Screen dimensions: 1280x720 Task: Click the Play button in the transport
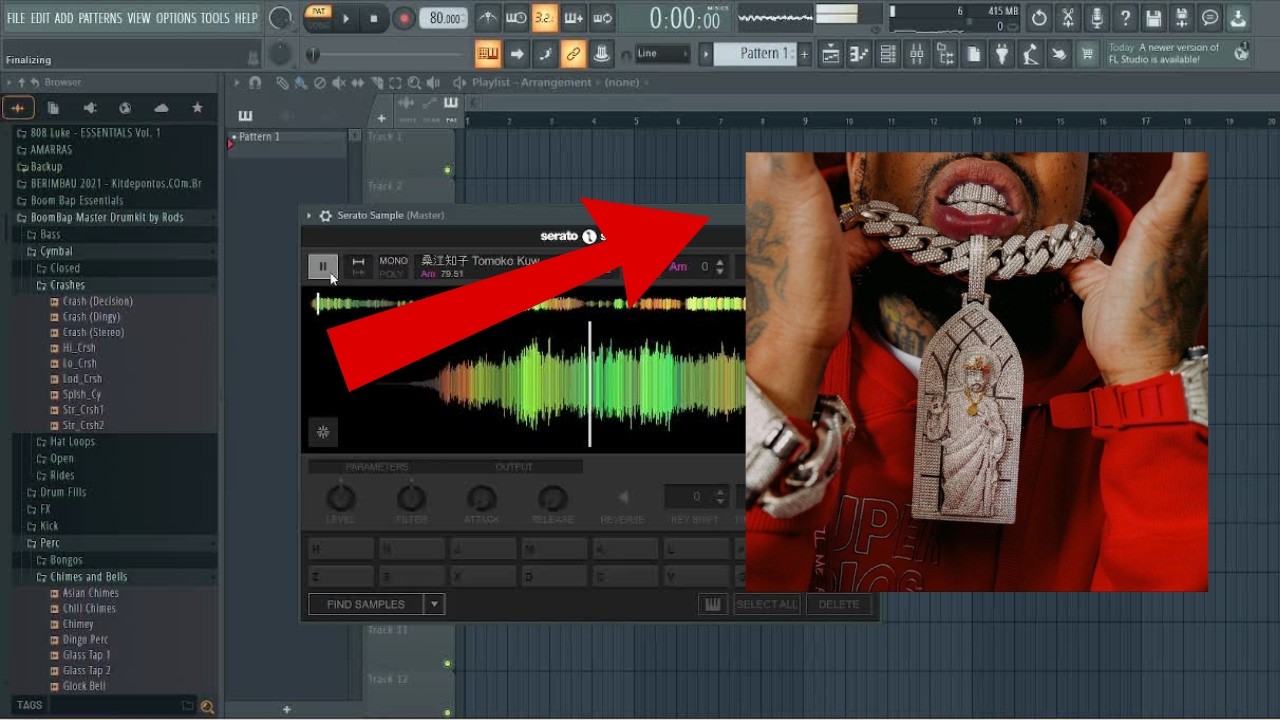pyautogui.click(x=346, y=18)
